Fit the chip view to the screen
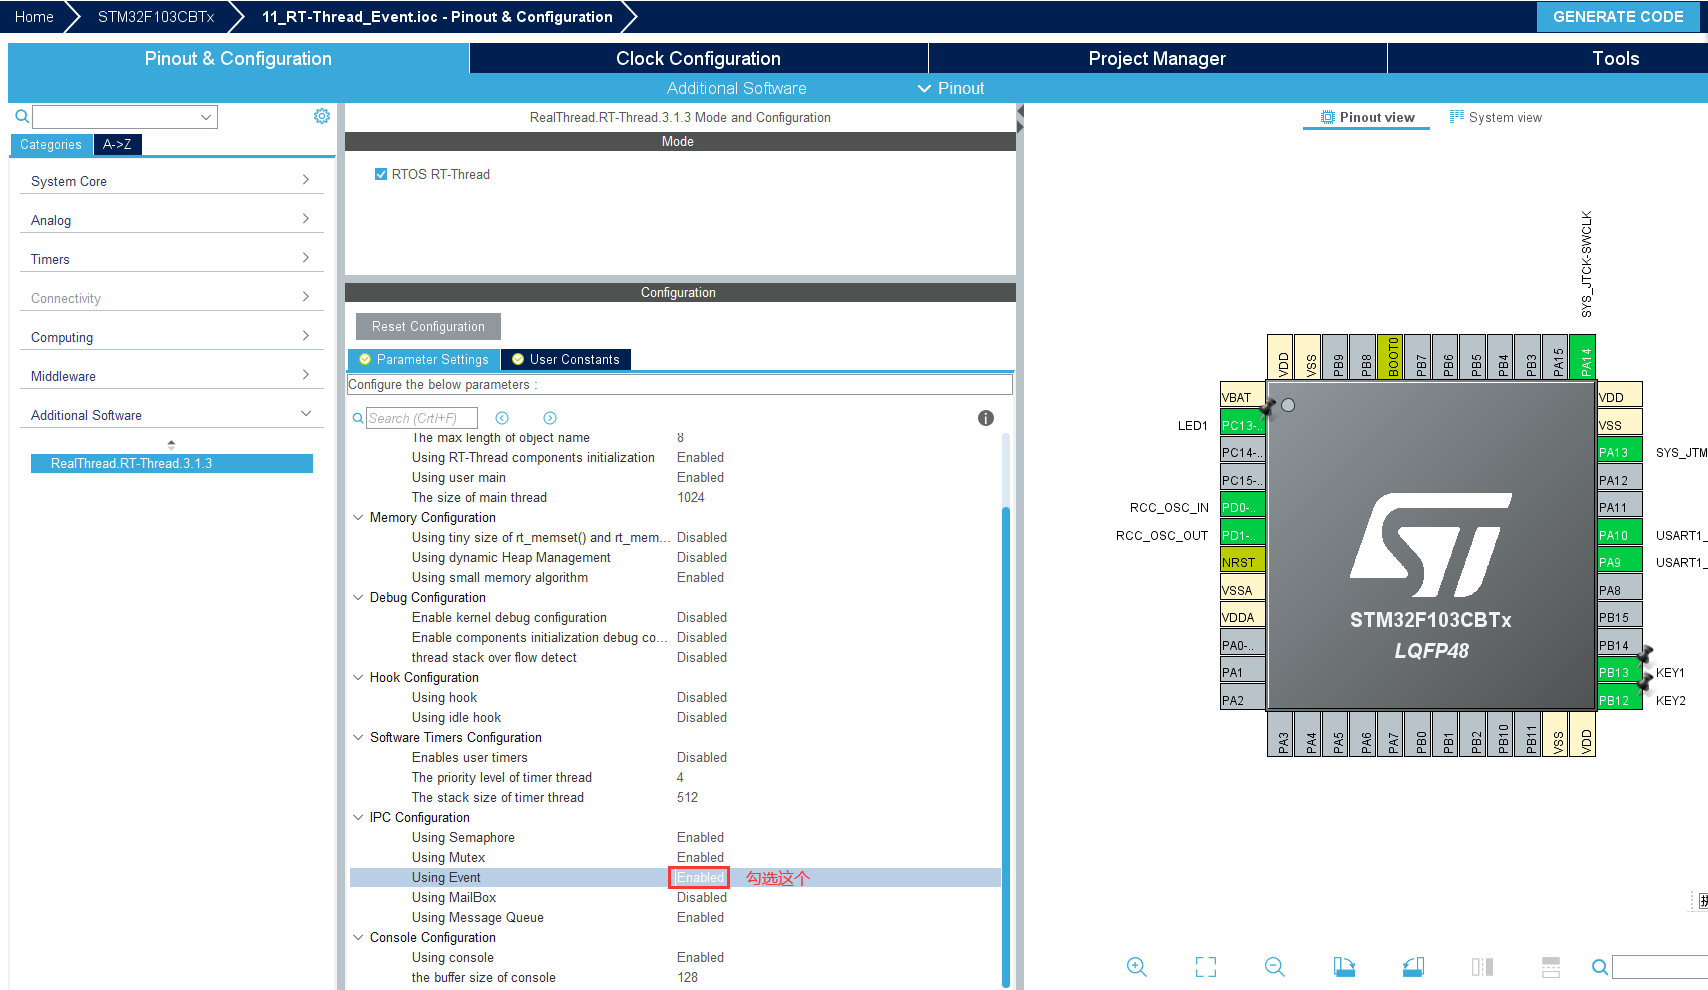The width and height of the screenshot is (1708, 990). [1206, 967]
